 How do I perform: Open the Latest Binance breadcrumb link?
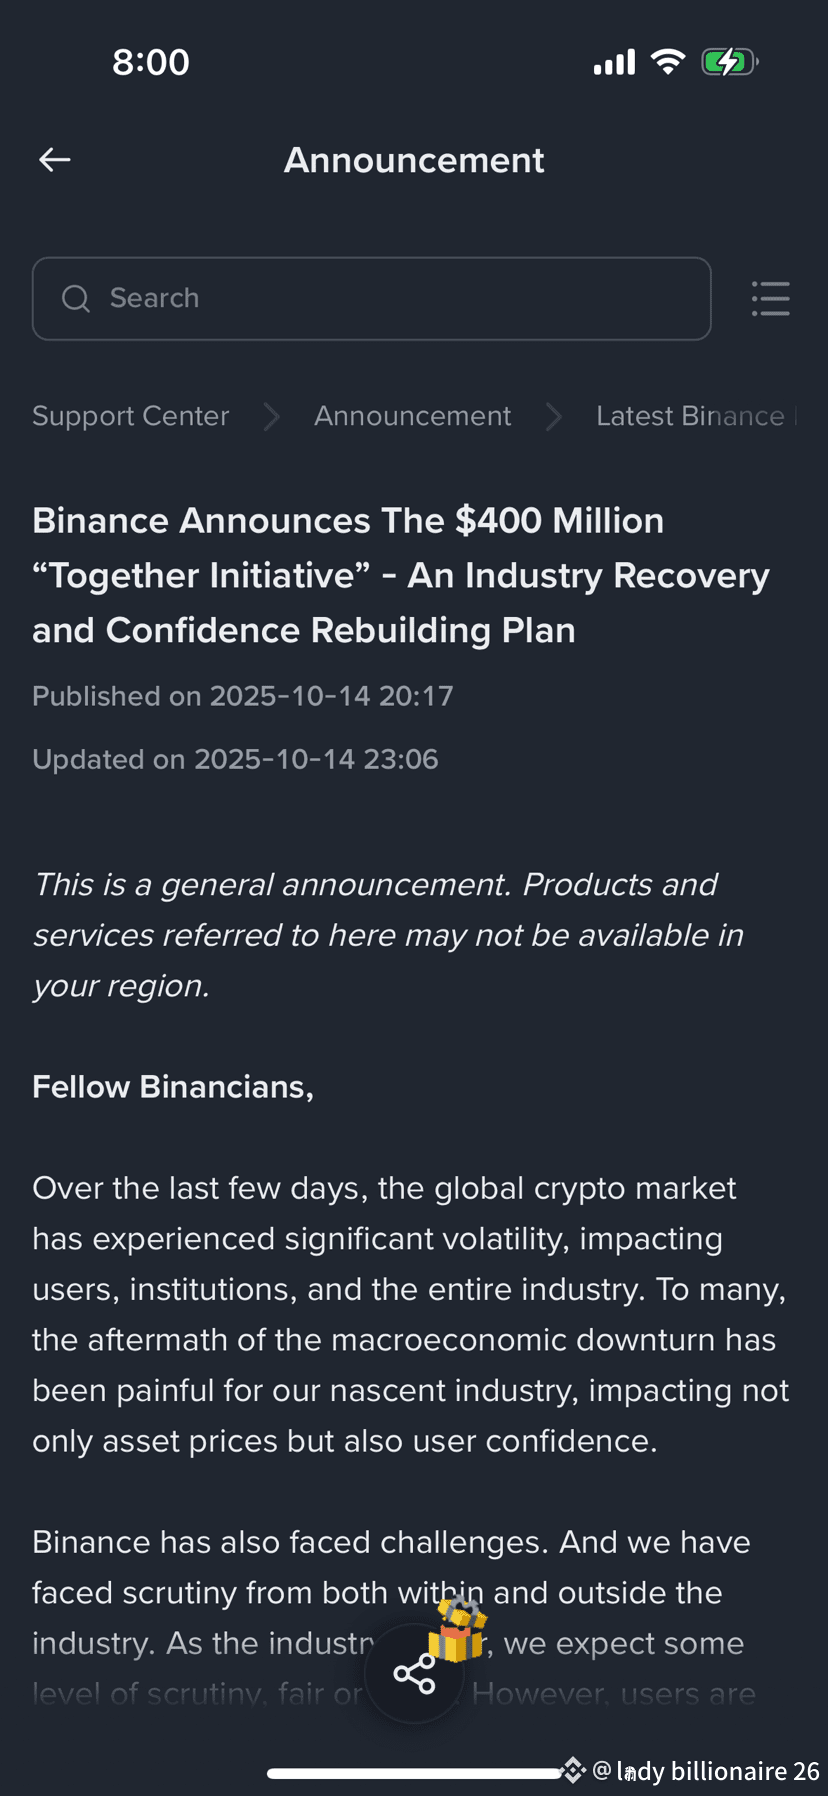tap(695, 416)
